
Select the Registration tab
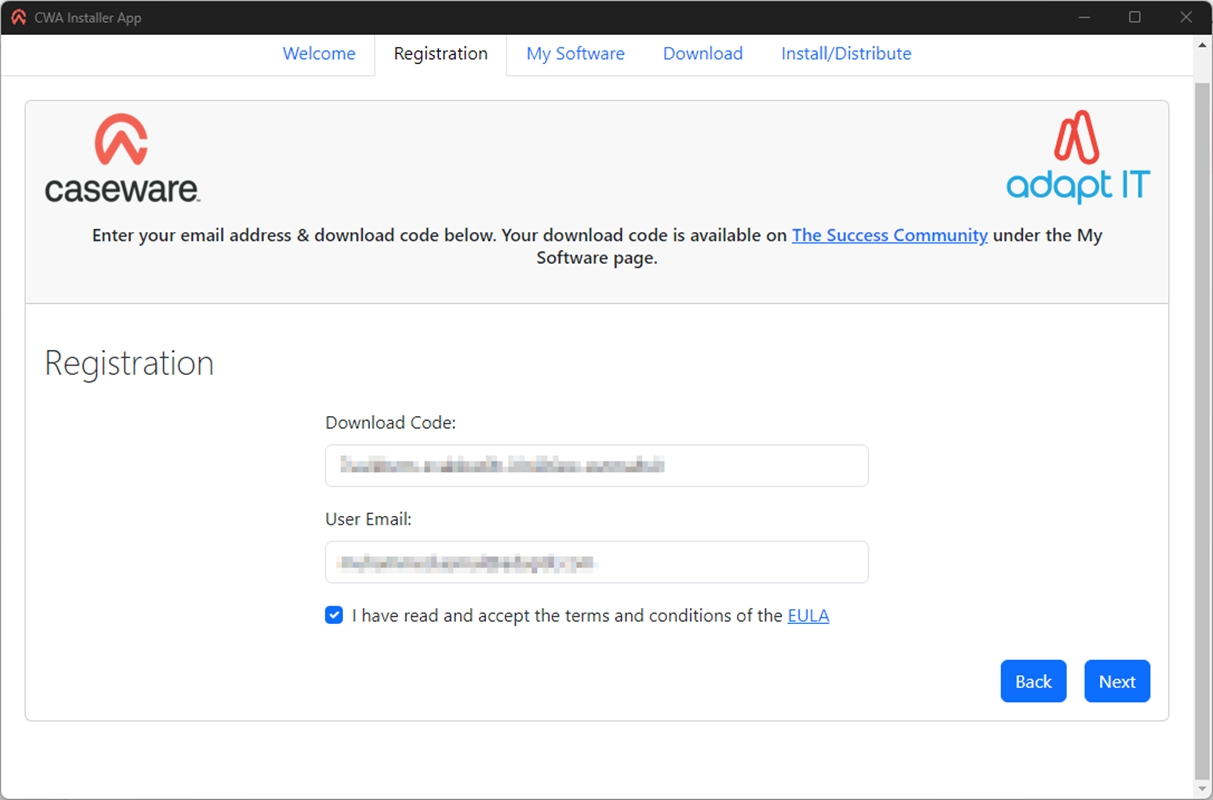[x=440, y=54]
